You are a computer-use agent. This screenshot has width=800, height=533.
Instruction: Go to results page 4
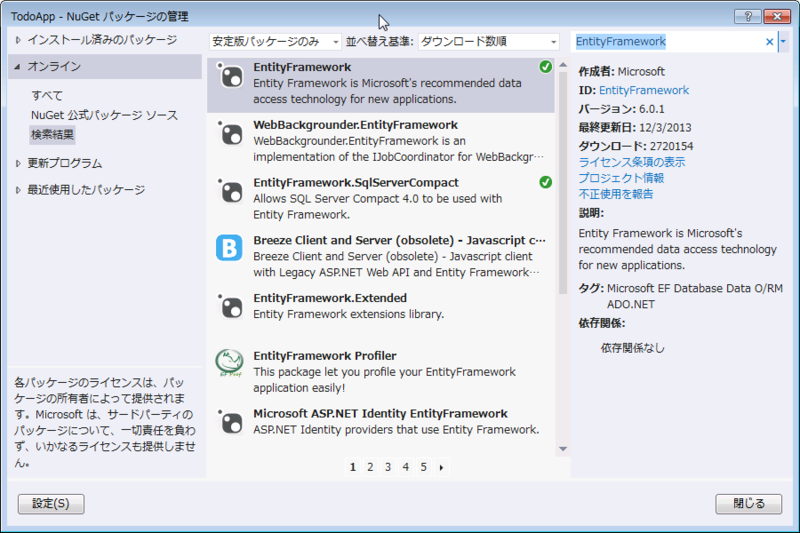pos(406,467)
